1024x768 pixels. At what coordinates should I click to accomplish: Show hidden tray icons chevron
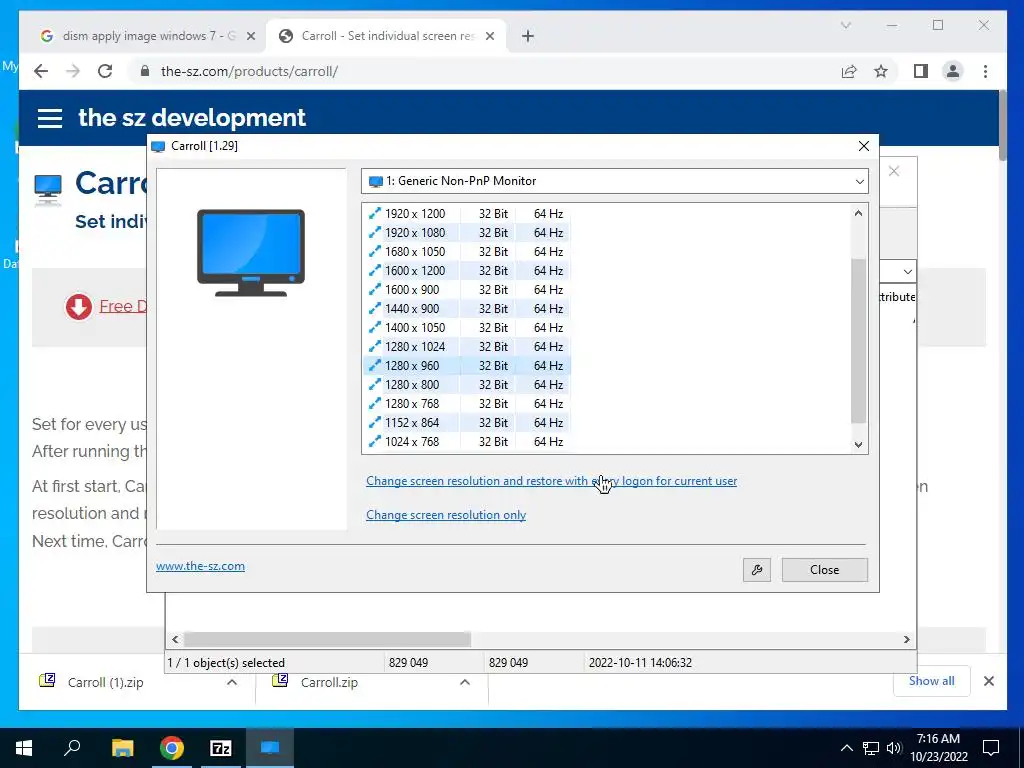tap(846, 748)
